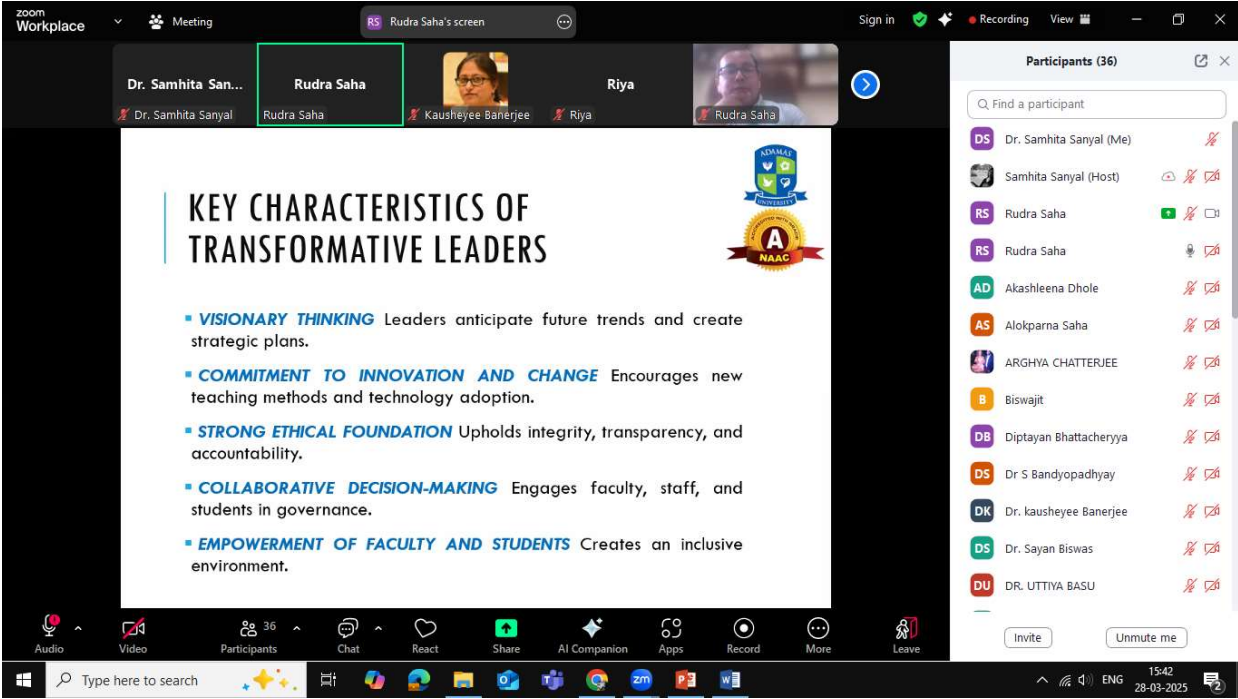
Task: Toggle mic icon for Dr. Samhita Sanyal (Me)
Action: coord(1212,140)
